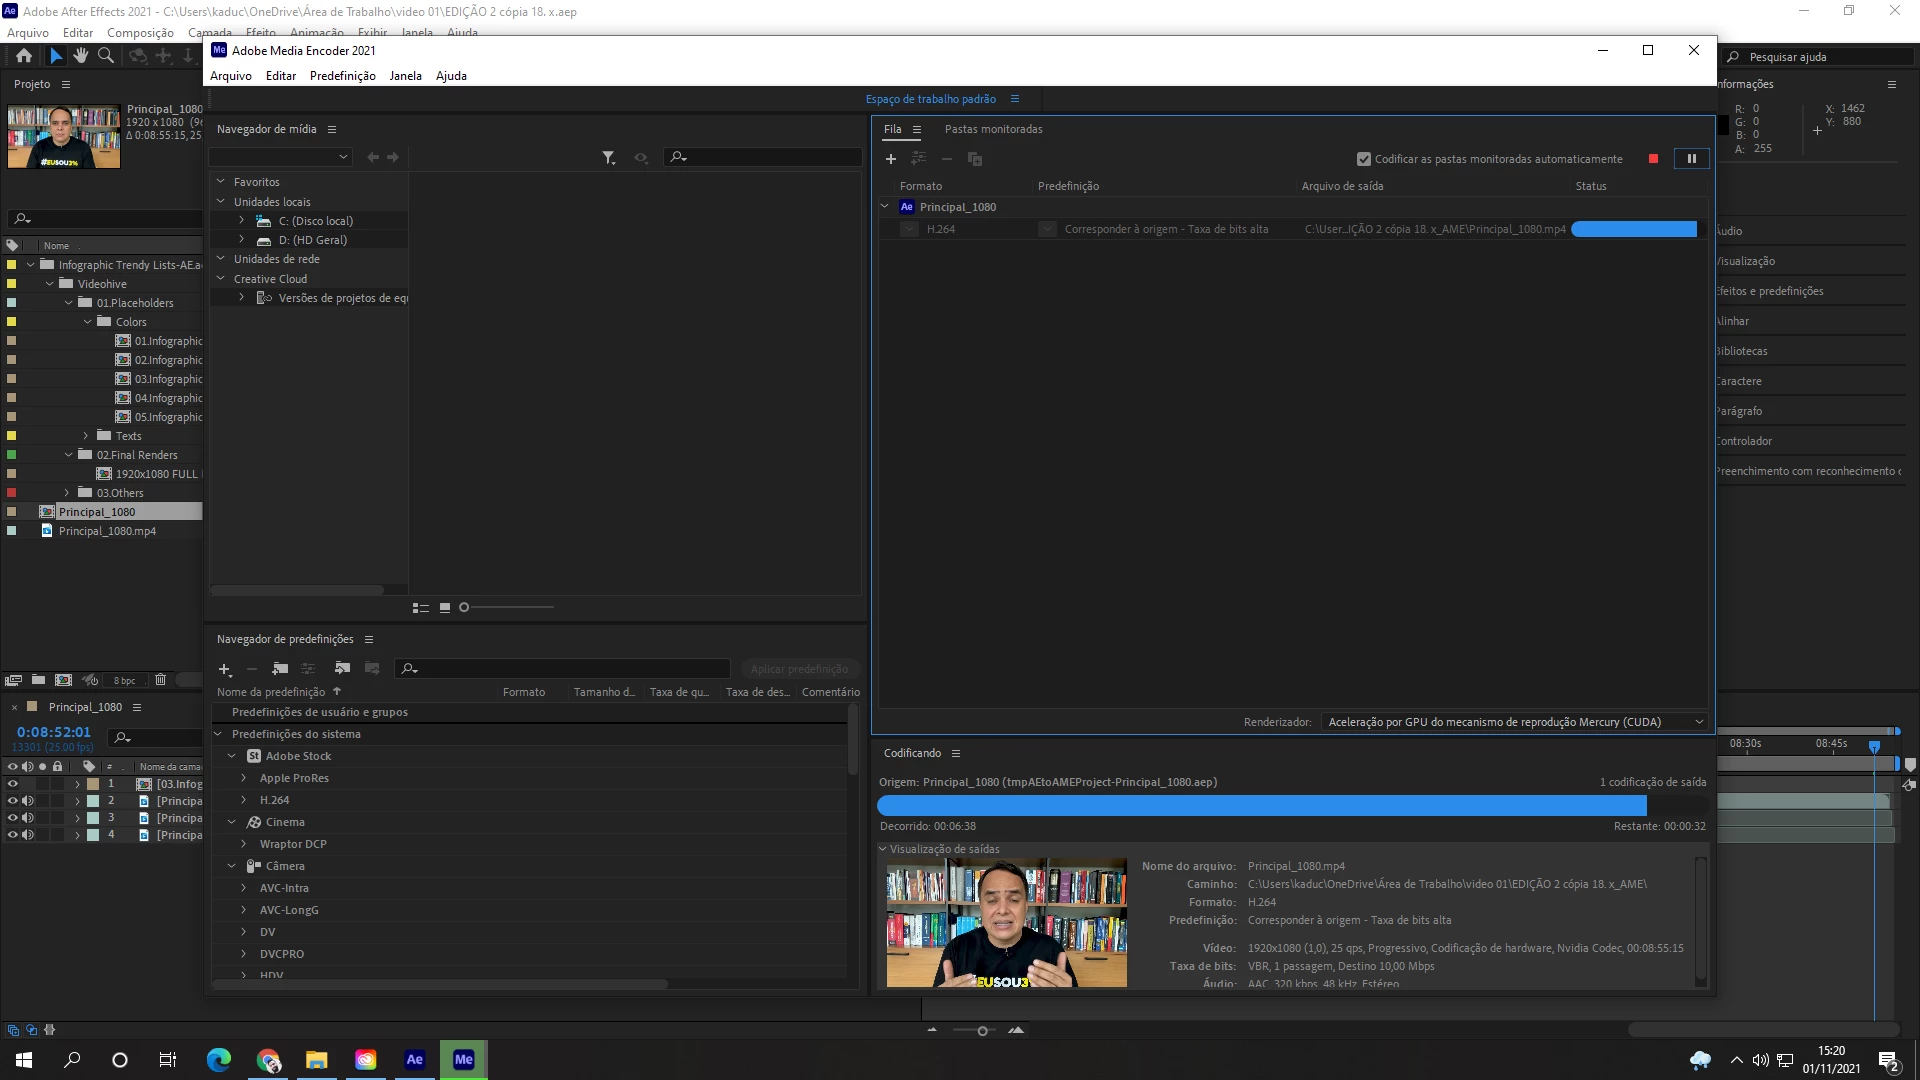Open After Effects from the taskbar
1920x1080 pixels.
414,1059
